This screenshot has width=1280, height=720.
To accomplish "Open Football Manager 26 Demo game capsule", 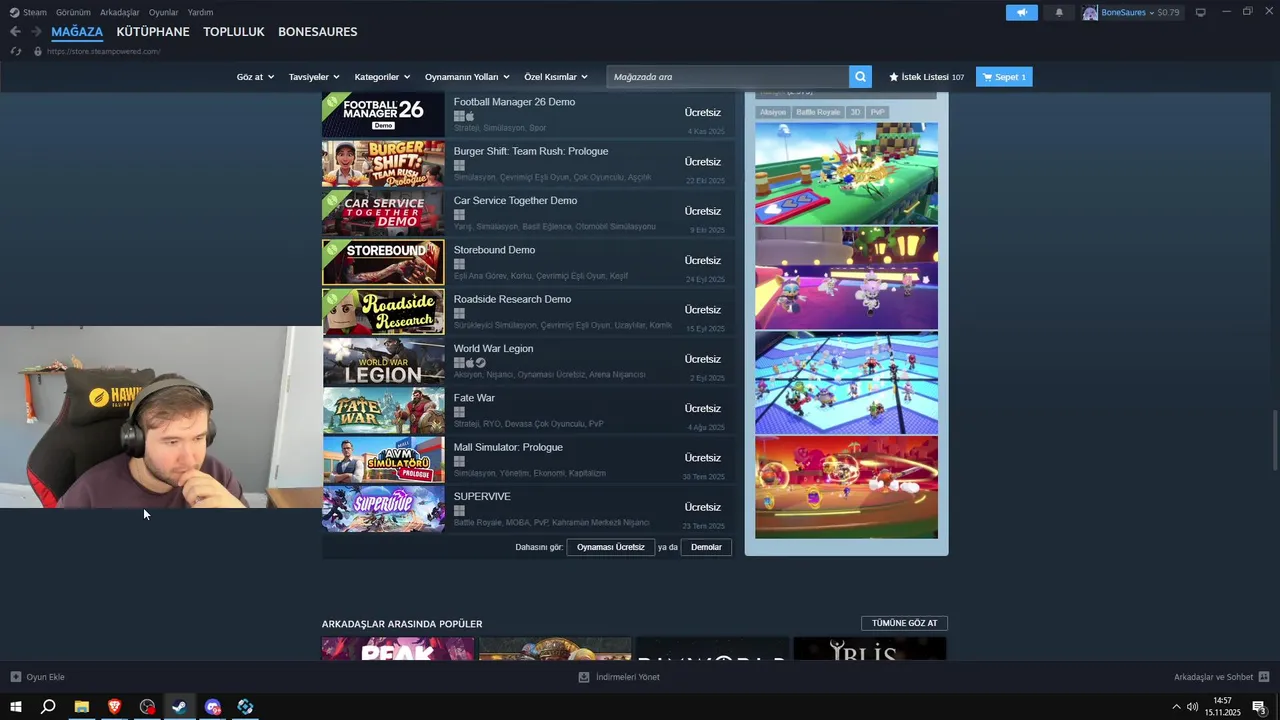I will pyautogui.click(x=383, y=113).
